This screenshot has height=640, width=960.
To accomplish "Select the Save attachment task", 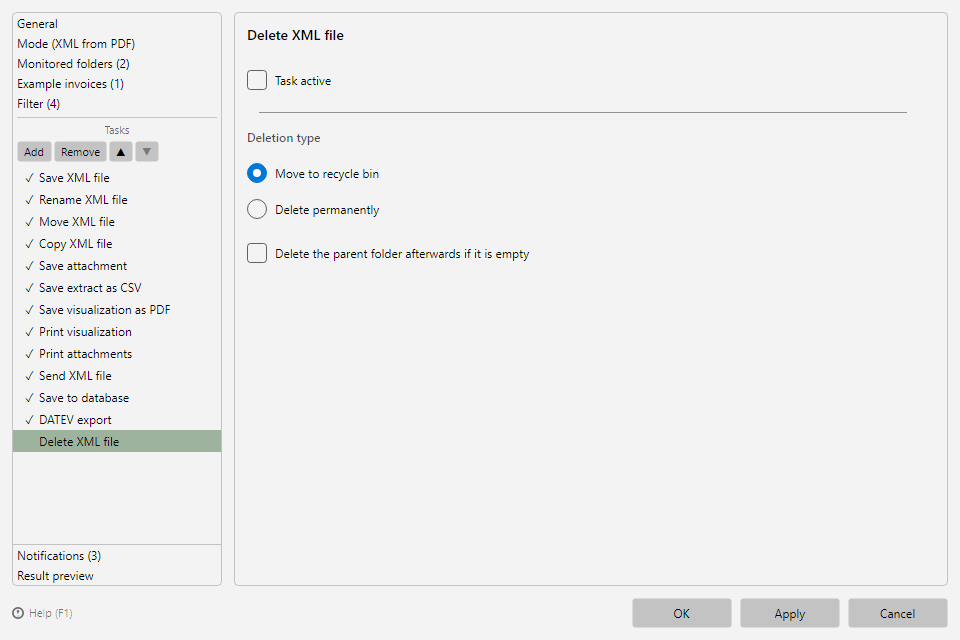I will point(83,266).
